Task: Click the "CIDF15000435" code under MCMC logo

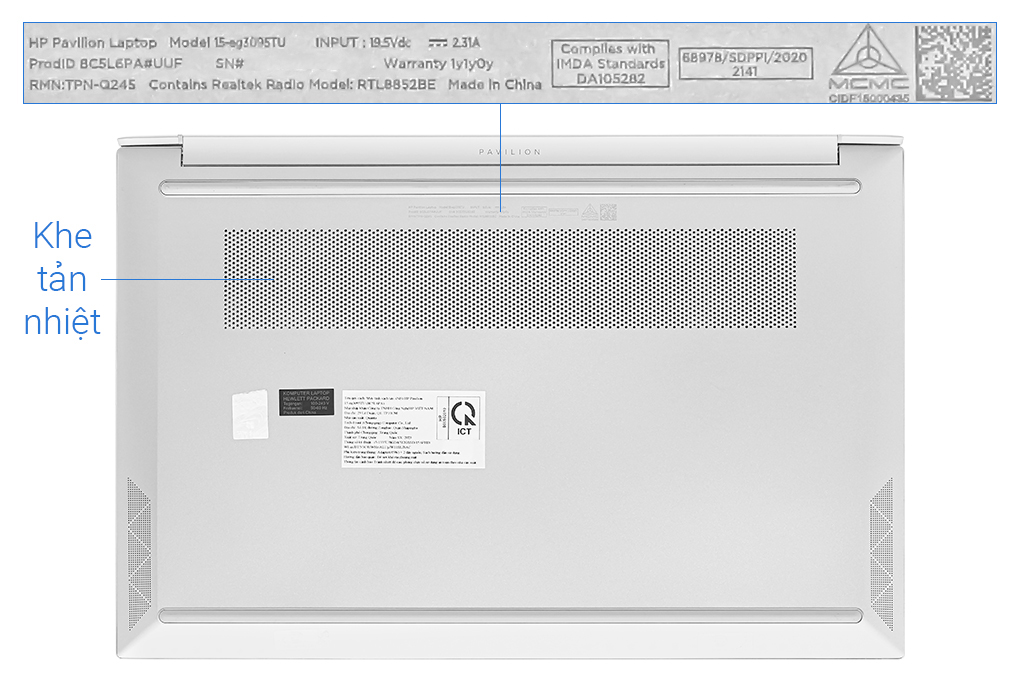Action: click(x=868, y=98)
